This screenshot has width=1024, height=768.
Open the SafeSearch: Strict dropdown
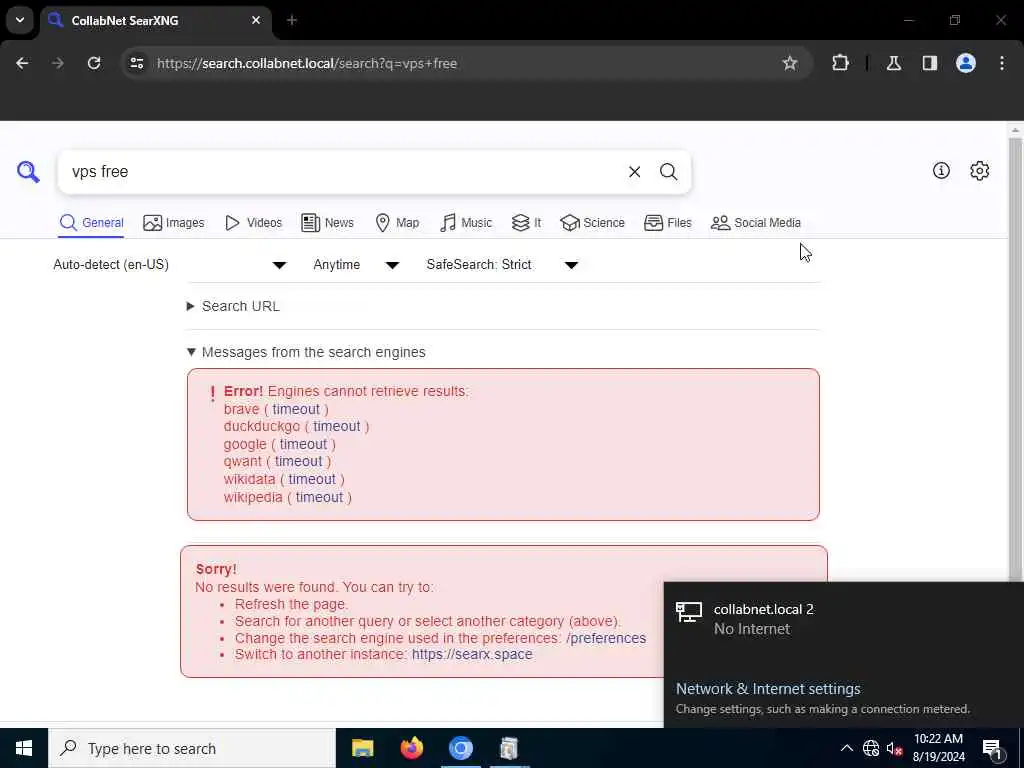(502, 264)
